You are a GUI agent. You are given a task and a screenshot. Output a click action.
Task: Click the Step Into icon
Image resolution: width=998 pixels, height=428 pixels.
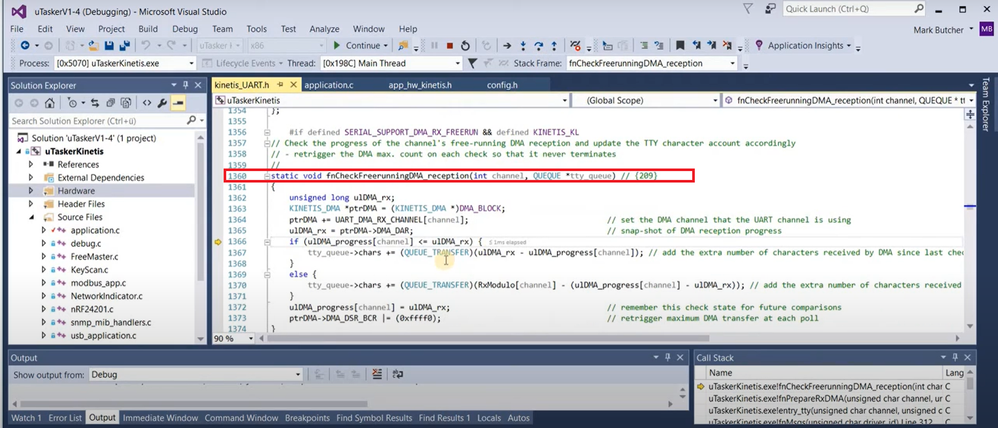(x=523, y=46)
